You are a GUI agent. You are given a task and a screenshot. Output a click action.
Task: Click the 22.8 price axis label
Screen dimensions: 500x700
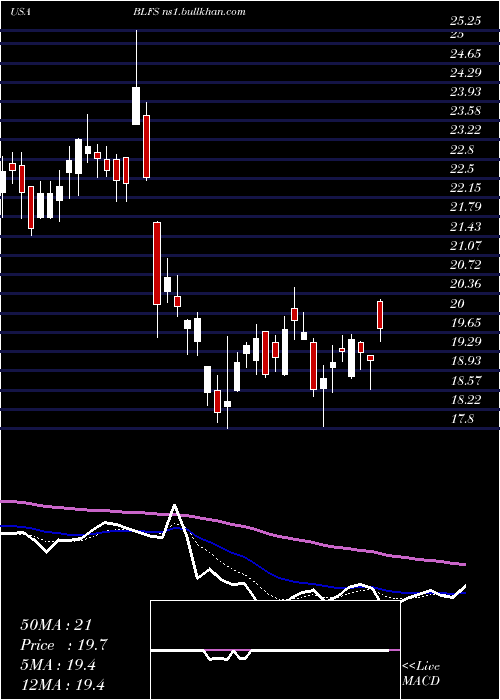[x=462, y=150]
